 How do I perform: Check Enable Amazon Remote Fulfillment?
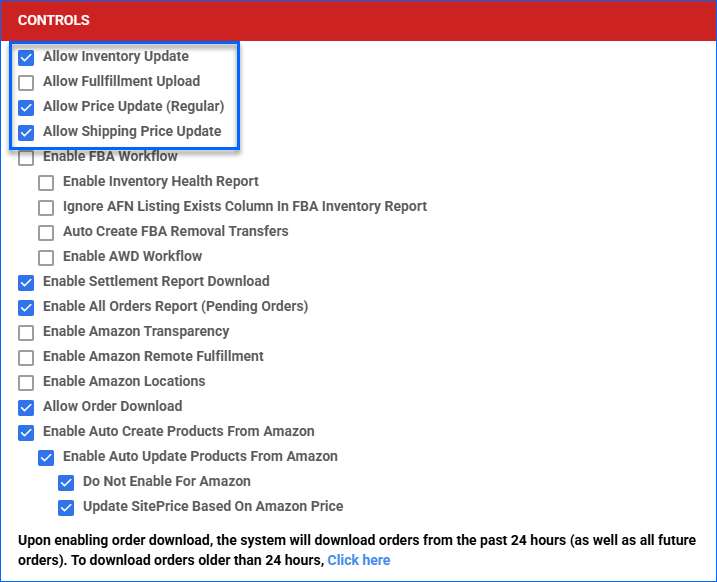[x=26, y=357]
